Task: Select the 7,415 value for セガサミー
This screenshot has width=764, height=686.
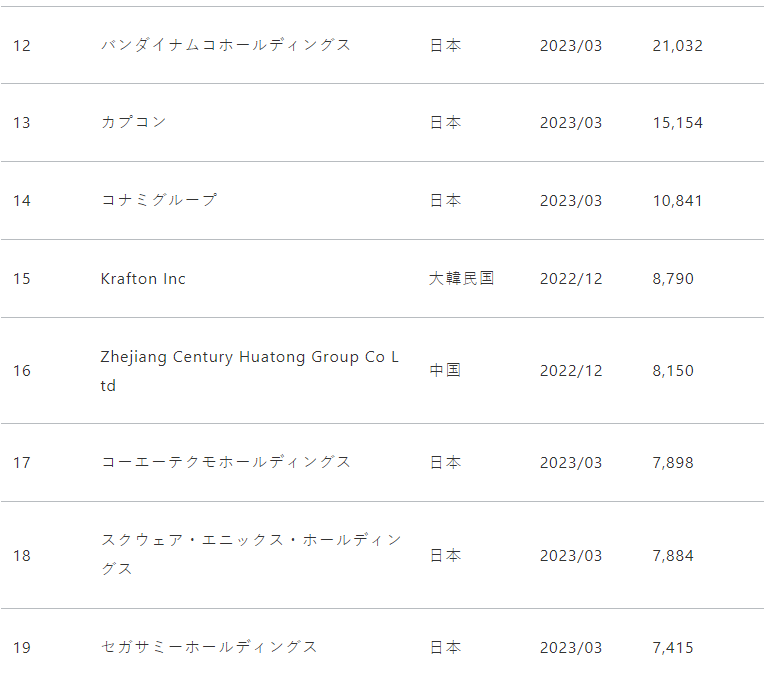Action: tap(673, 648)
